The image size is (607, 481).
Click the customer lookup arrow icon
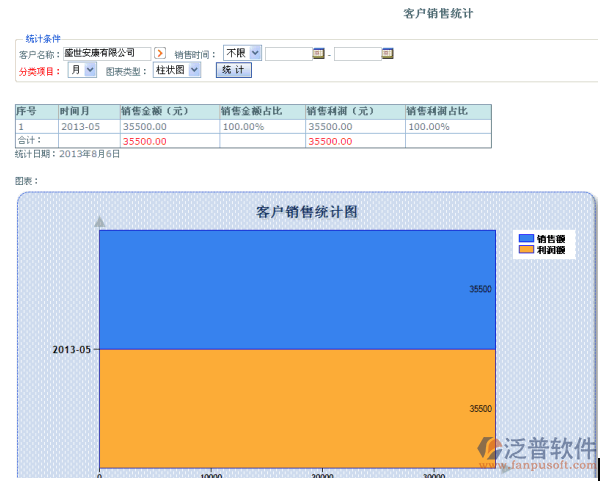point(159,53)
